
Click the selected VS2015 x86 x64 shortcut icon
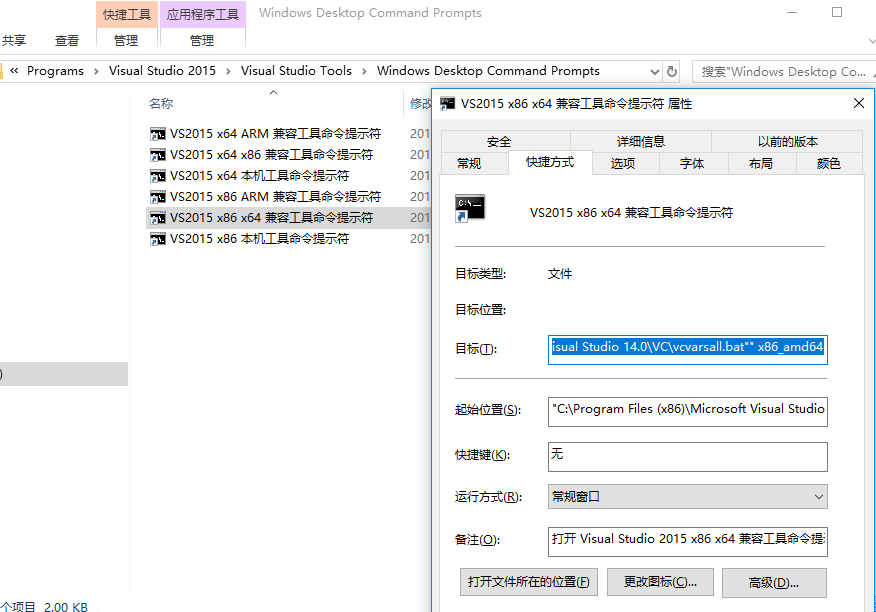click(157, 218)
